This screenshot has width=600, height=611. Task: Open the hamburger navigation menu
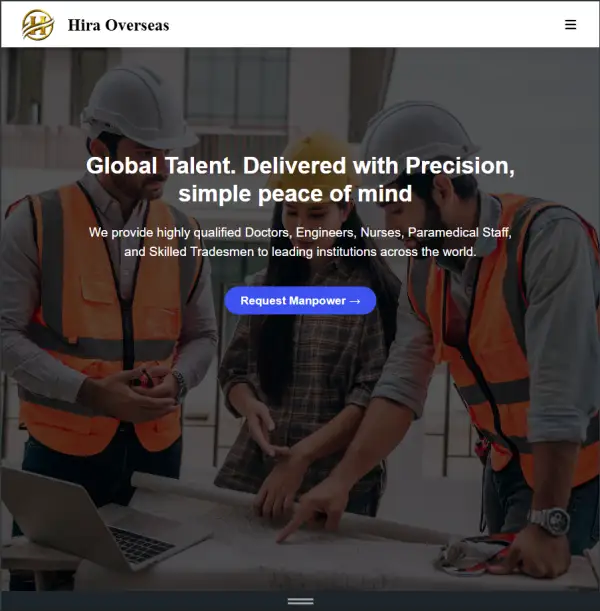pyautogui.click(x=570, y=25)
